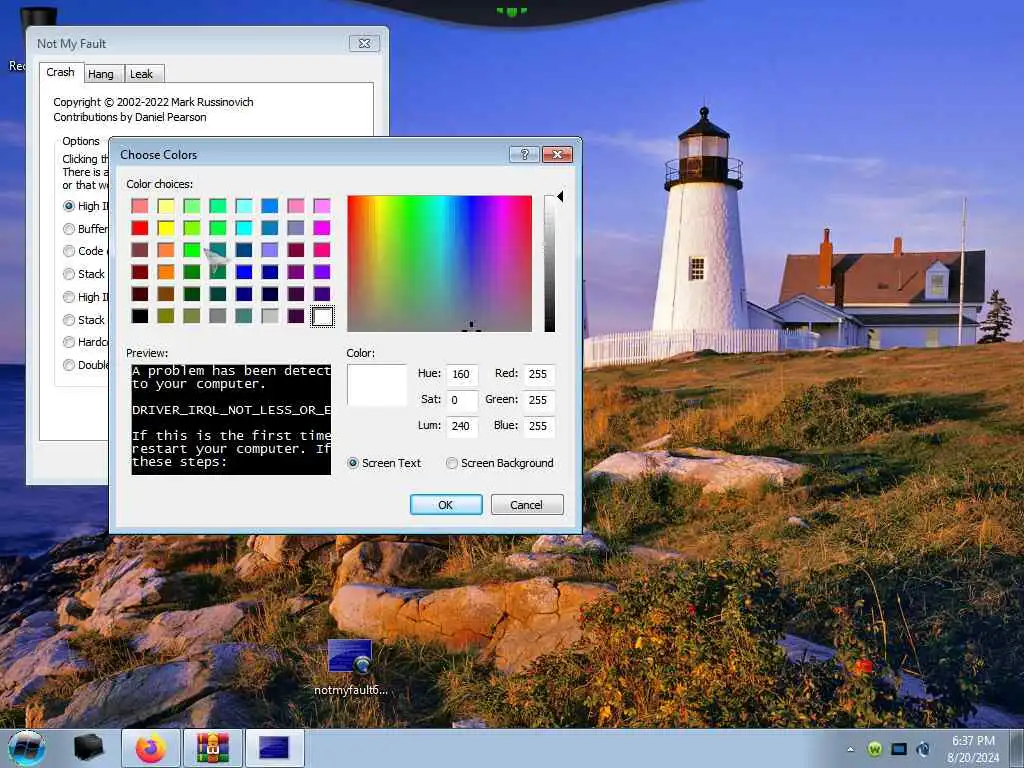This screenshot has height=768, width=1024.
Task: Pick the medium gray swatch in the bottom row
Action: tap(217, 316)
